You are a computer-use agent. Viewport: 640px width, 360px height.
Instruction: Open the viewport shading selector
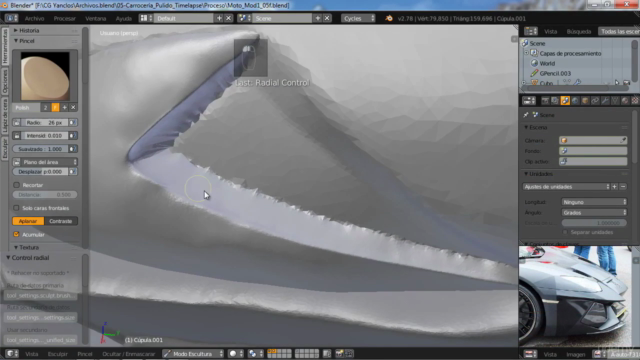pos(236,354)
